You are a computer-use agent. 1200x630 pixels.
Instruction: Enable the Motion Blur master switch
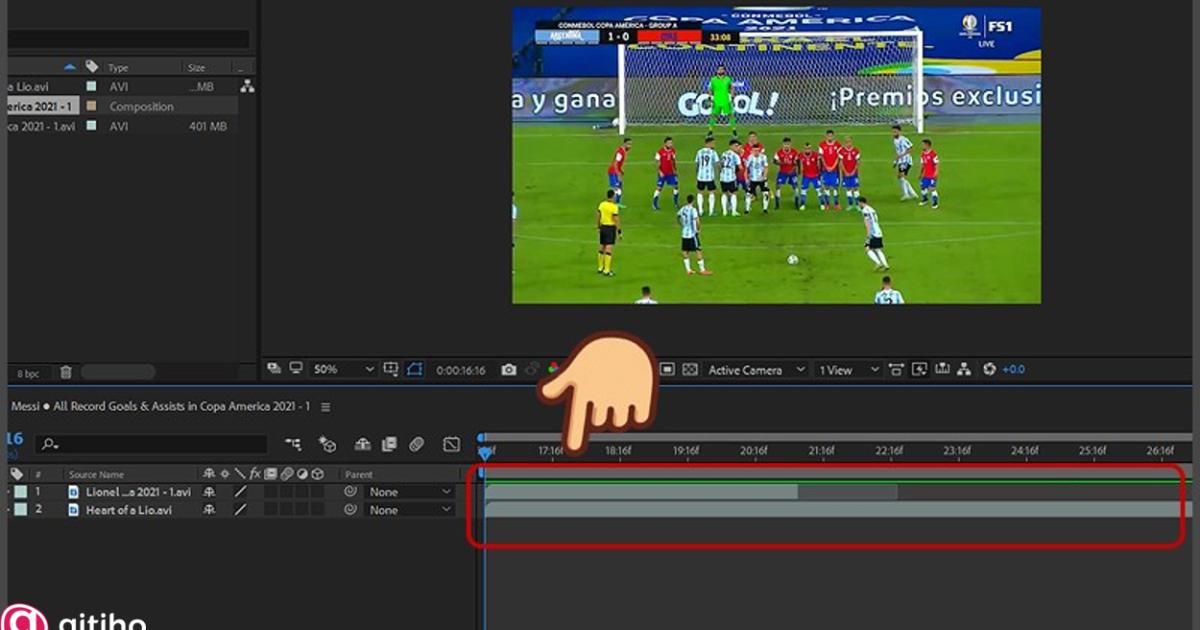pos(416,444)
